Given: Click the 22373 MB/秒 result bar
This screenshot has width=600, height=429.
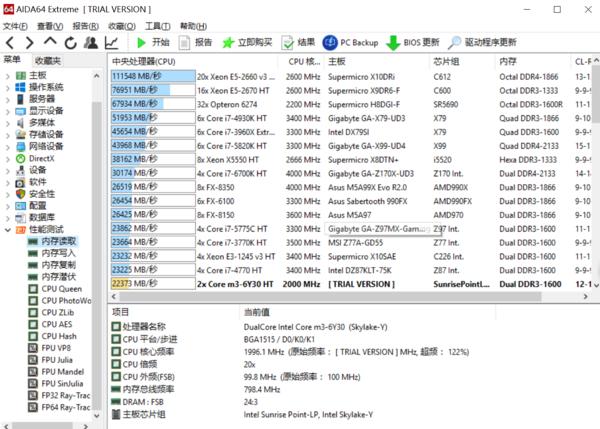Looking at the screenshot, I should [x=153, y=284].
